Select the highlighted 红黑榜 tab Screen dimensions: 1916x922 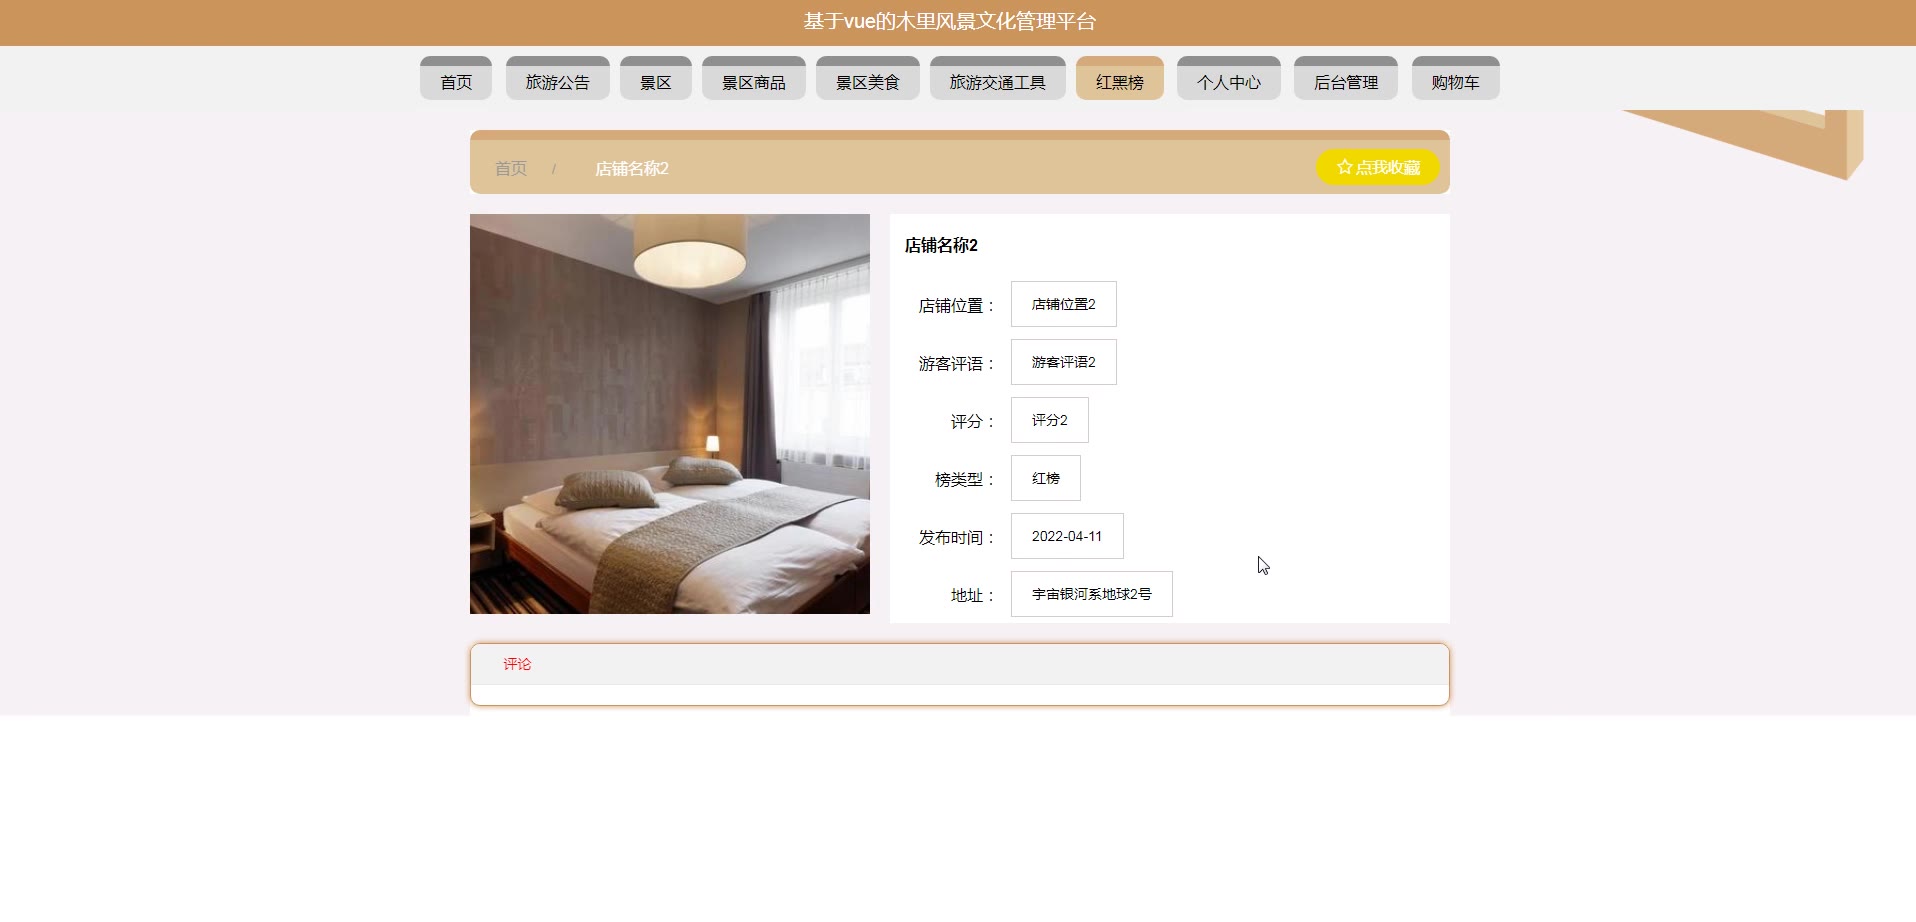[1119, 79]
